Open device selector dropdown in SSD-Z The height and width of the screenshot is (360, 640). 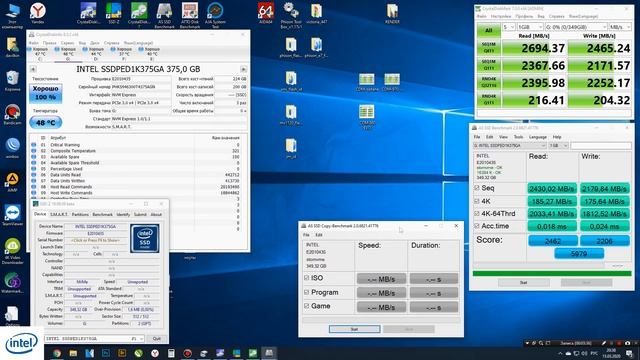[x=94, y=339]
